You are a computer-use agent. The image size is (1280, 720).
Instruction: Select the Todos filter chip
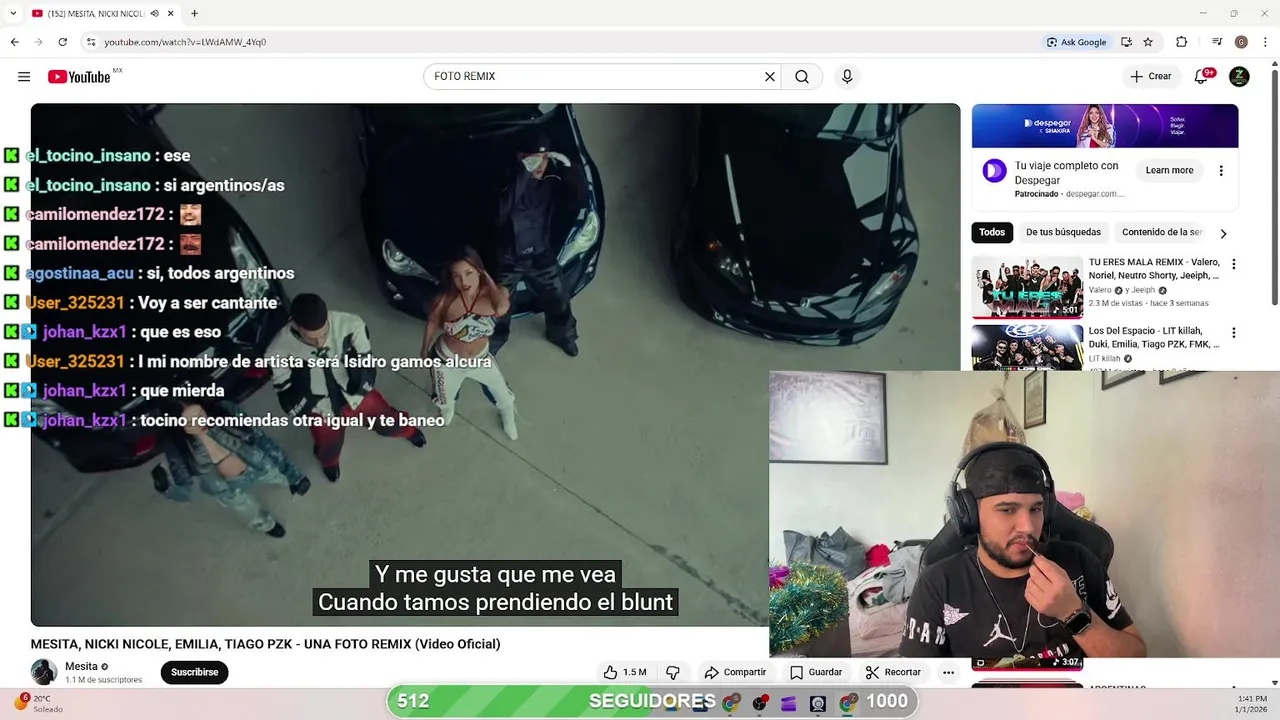992,232
